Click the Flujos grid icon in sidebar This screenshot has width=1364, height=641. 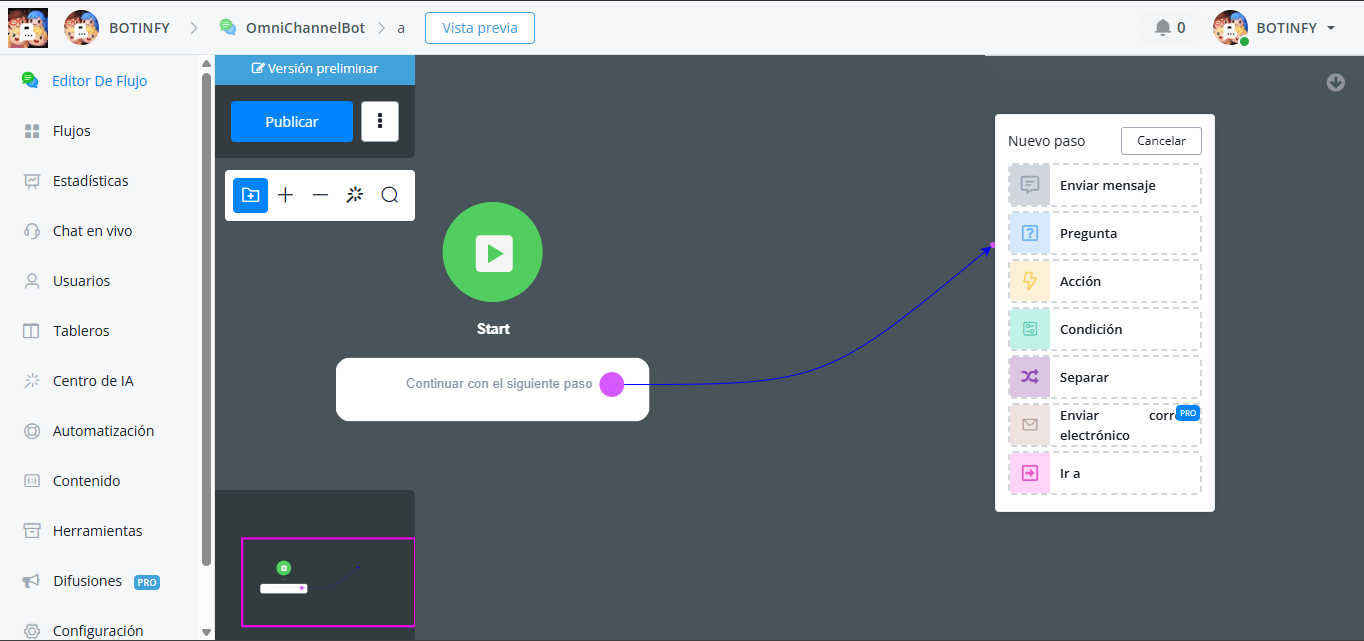coord(32,131)
